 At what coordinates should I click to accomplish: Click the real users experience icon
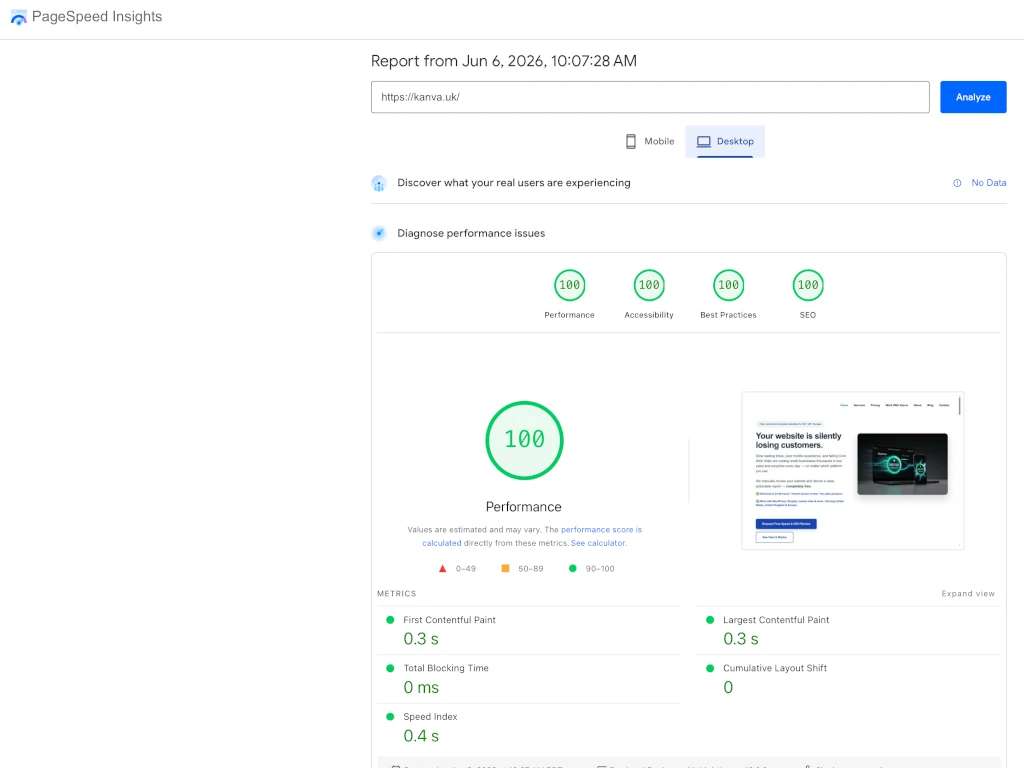(x=379, y=184)
